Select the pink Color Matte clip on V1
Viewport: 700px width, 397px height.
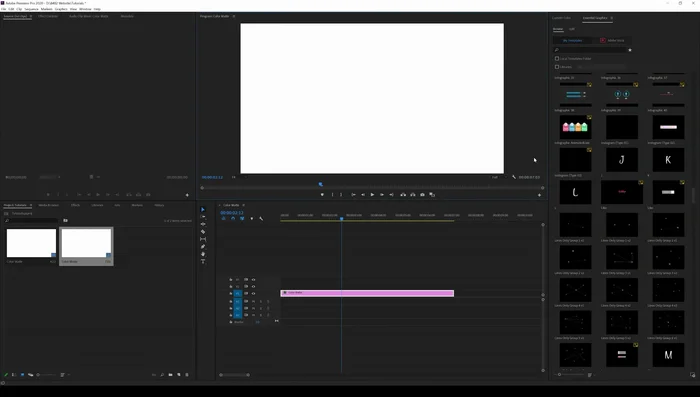pos(367,293)
